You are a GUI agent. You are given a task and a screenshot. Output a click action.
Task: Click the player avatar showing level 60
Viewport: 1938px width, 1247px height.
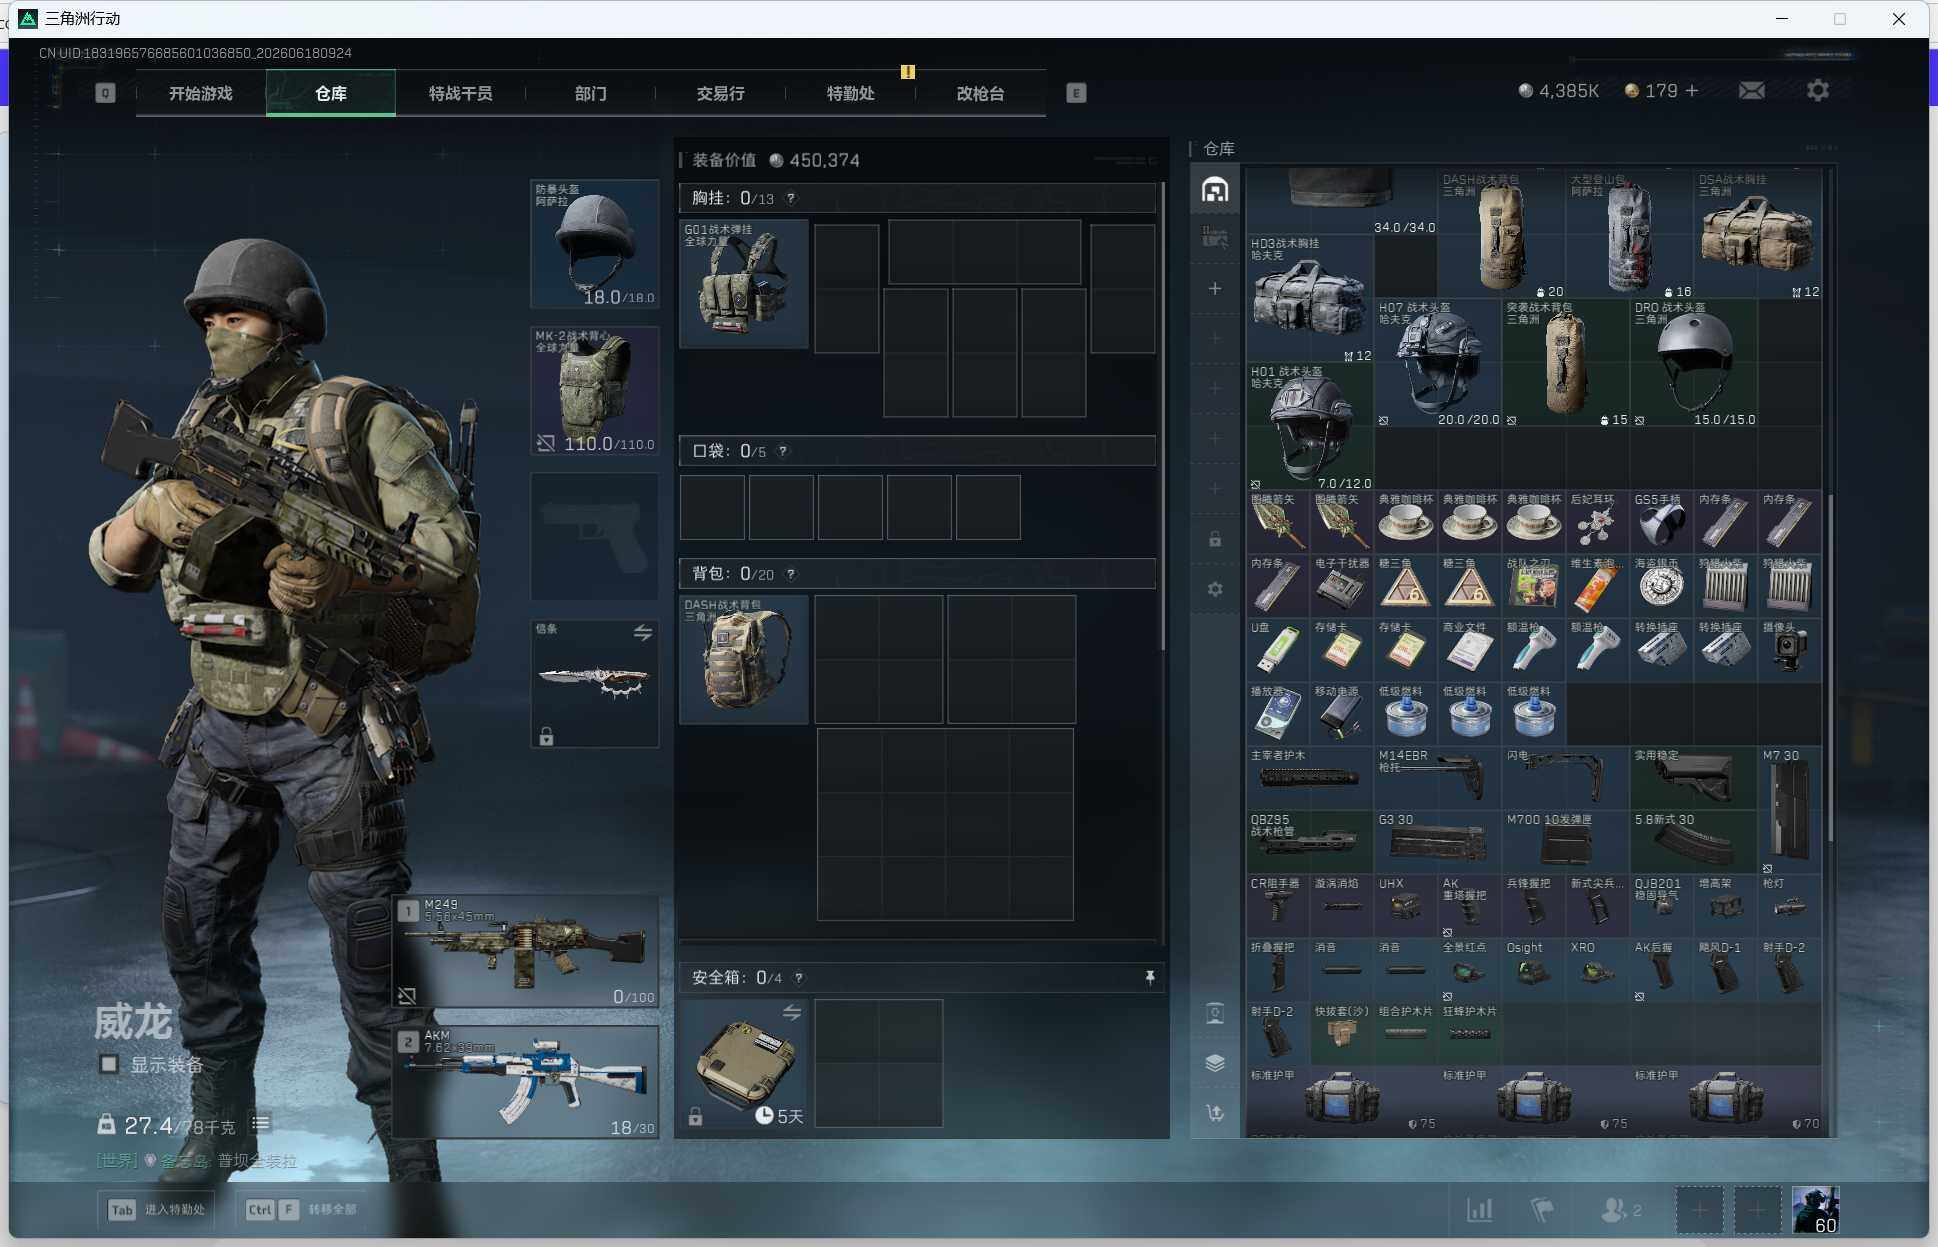(1815, 1210)
